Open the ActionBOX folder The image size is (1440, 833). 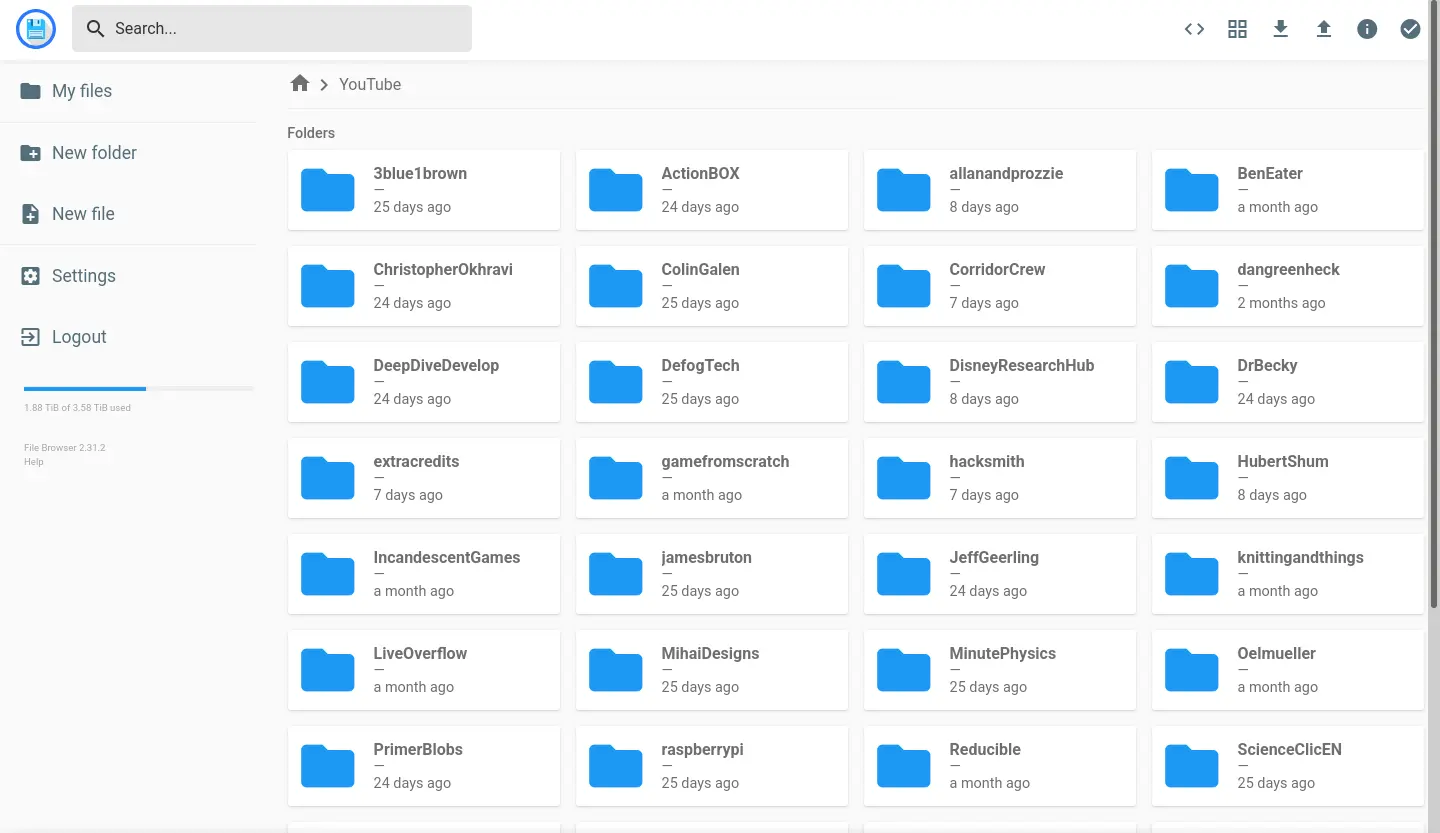pyautogui.click(x=712, y=190)
